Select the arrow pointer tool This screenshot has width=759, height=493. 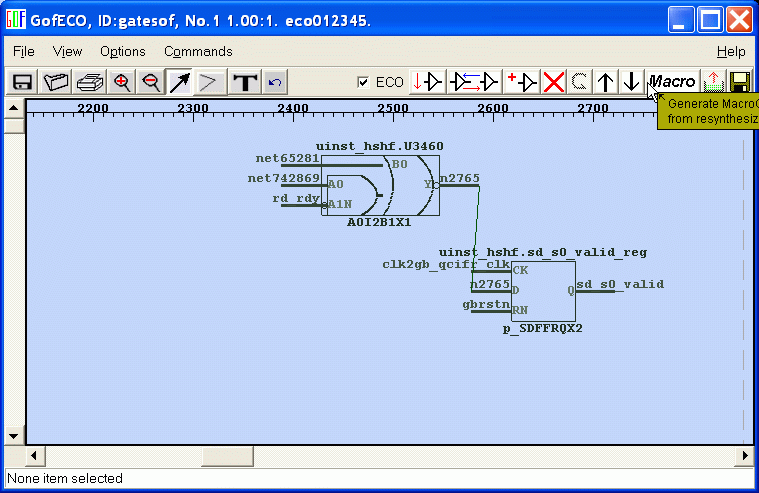[180, 82]
